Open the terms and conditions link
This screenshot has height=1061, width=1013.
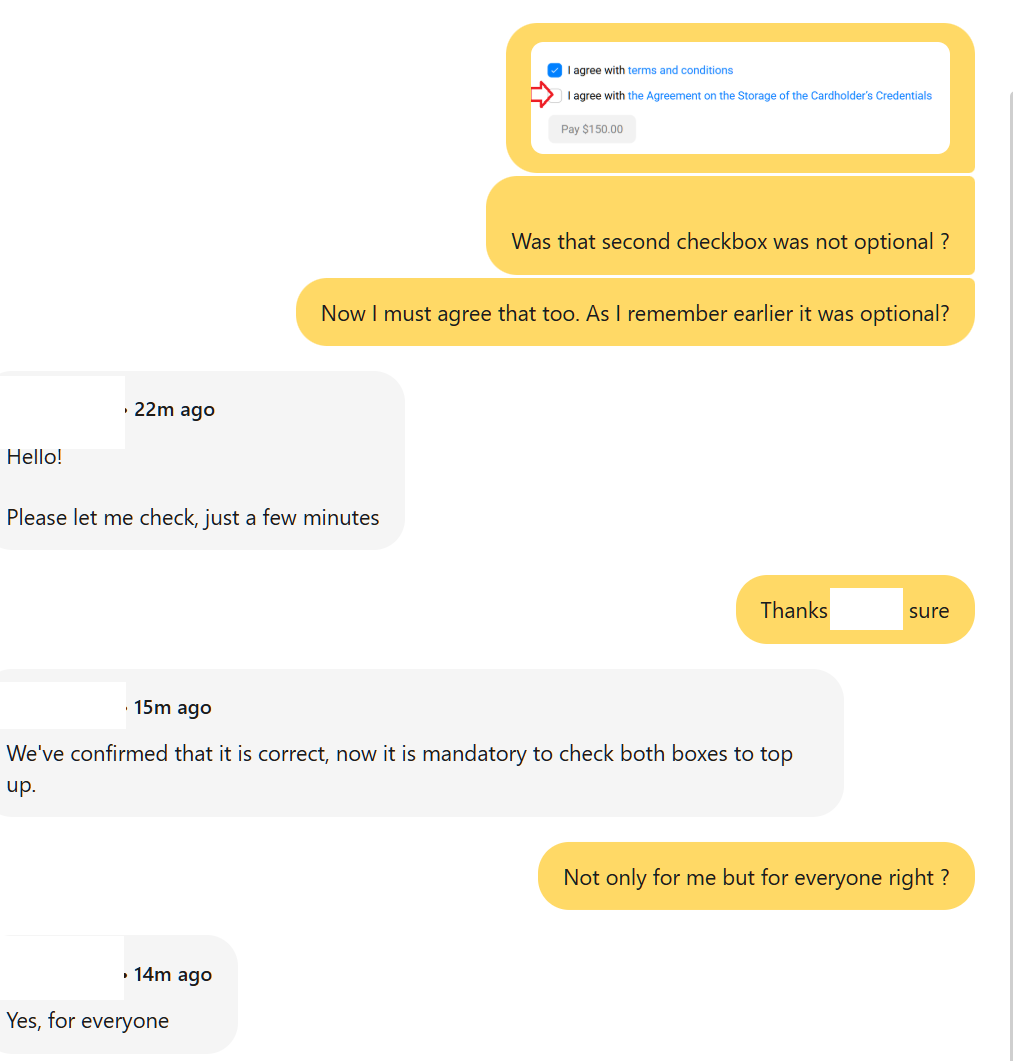pos(680,70)
